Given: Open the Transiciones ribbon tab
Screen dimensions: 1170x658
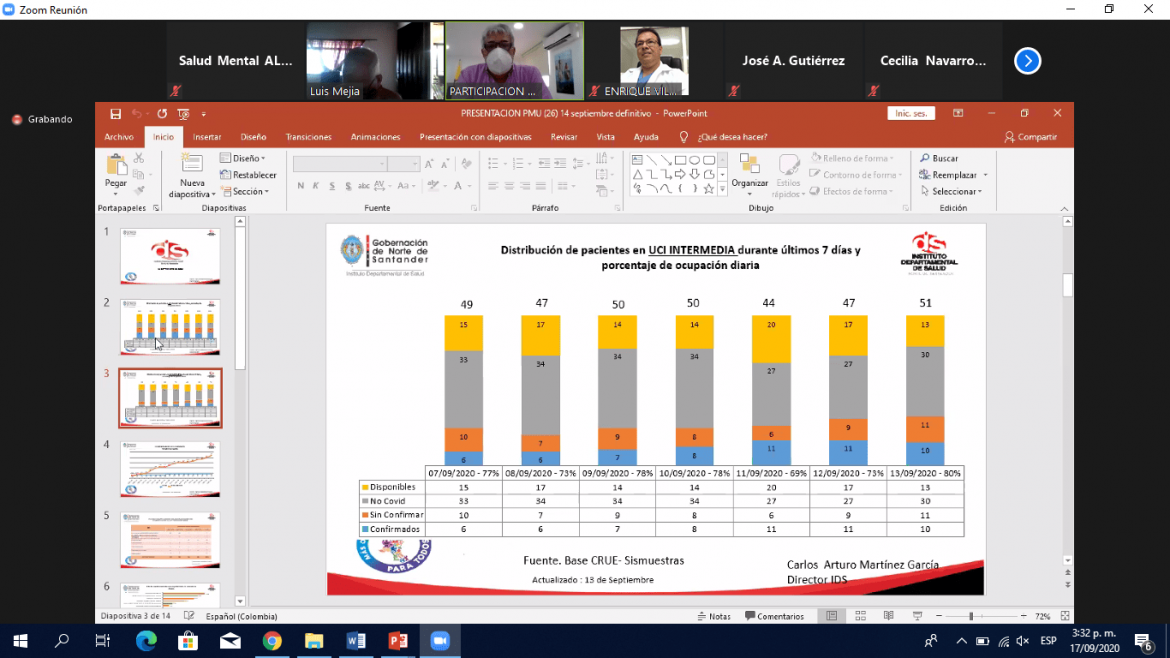Looking at the screenshot, I should click(308, 137).
